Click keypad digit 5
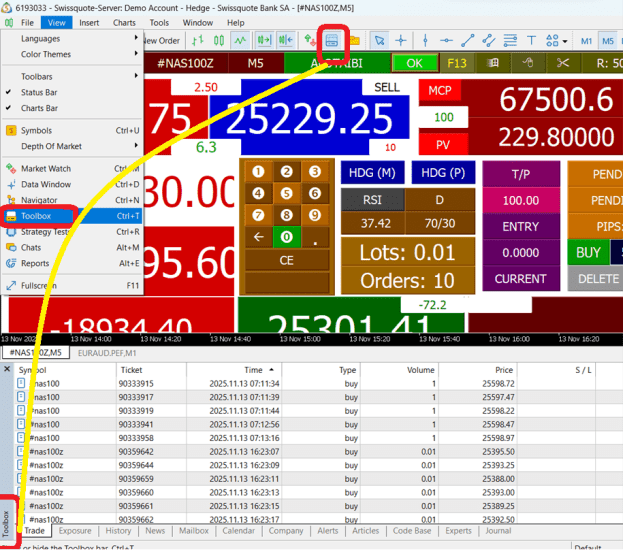This screenshot has width=625, height=552. (x=287, y=193)
